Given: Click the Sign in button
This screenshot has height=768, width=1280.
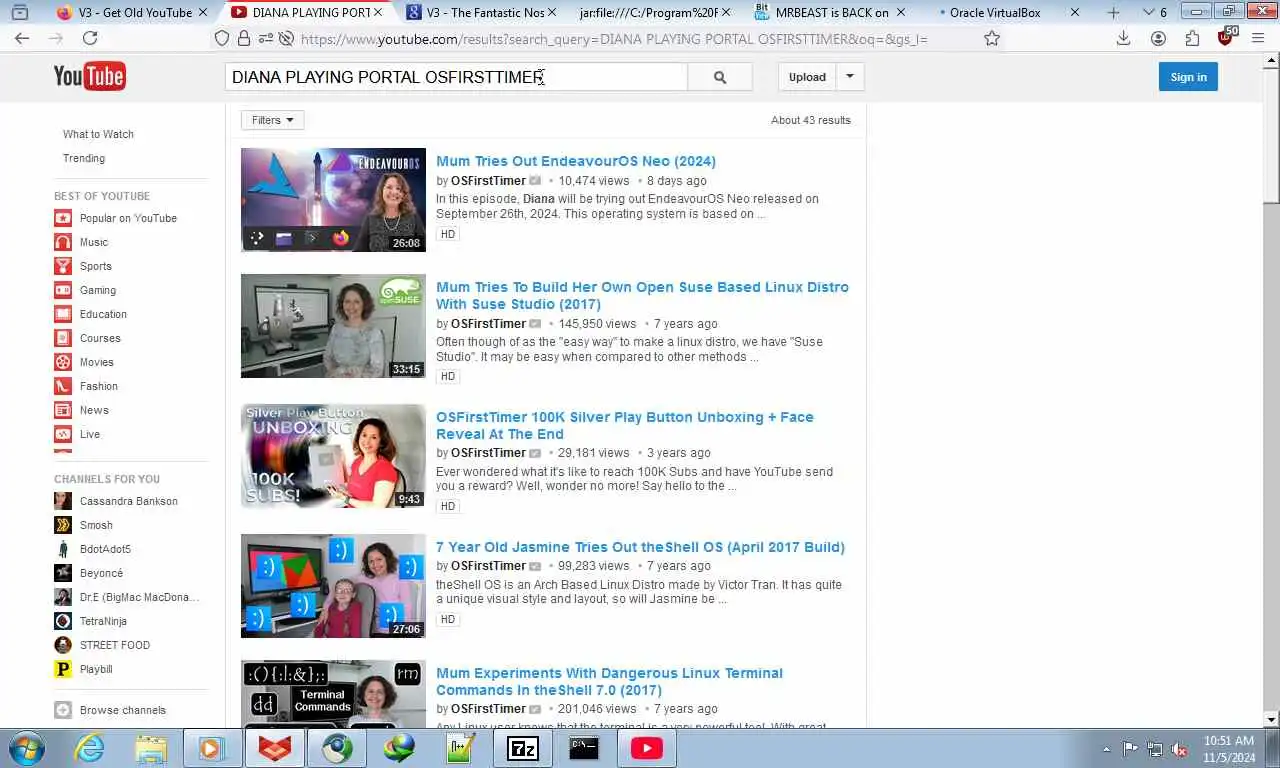Looking at the screenshot, I should (x=1188, y=77).
